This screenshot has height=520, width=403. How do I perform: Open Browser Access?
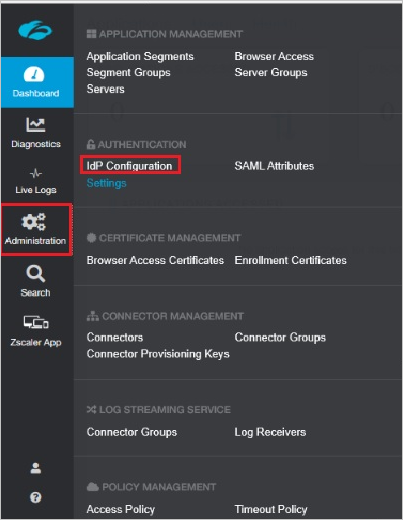274,56
